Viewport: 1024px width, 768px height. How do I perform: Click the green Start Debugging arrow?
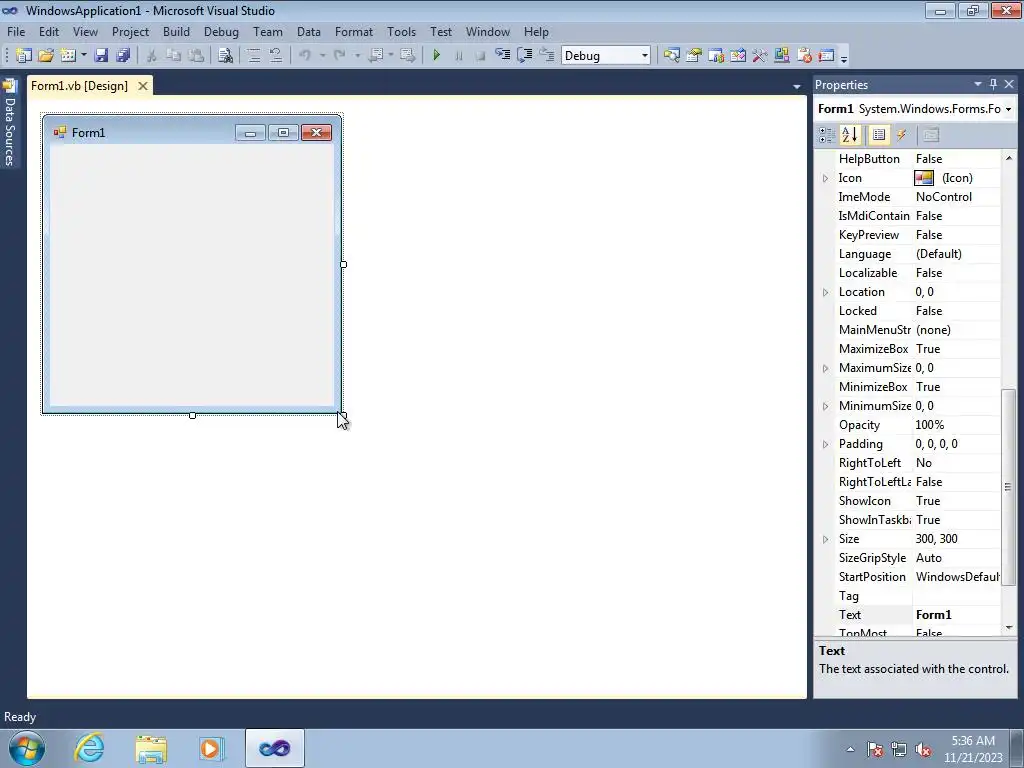(437, 56)
